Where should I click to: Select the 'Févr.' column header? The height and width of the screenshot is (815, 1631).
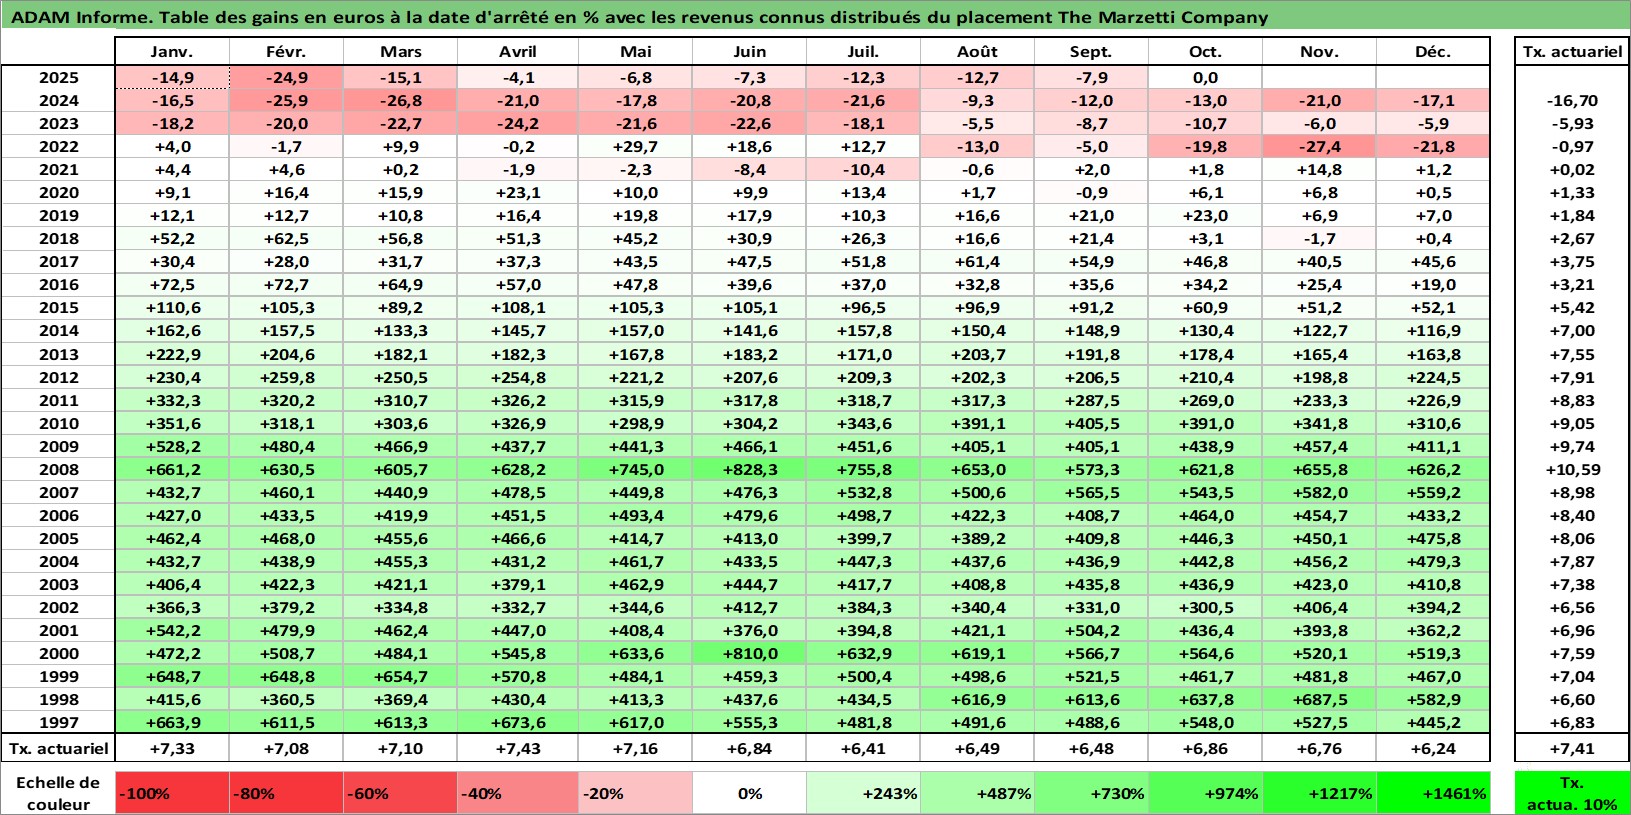[x=286, y=52]
